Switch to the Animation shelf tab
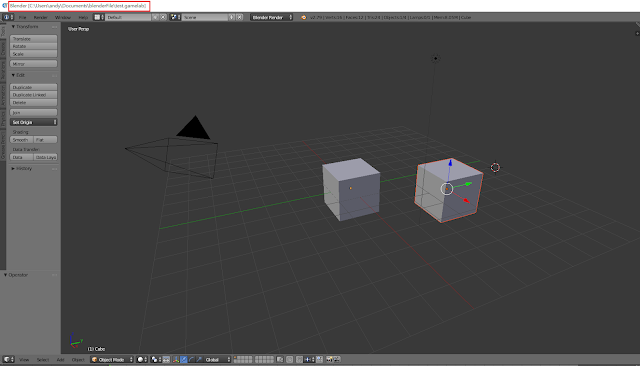Image resolution: width=640 pixels, height=366 pixels. pos(3,95)
